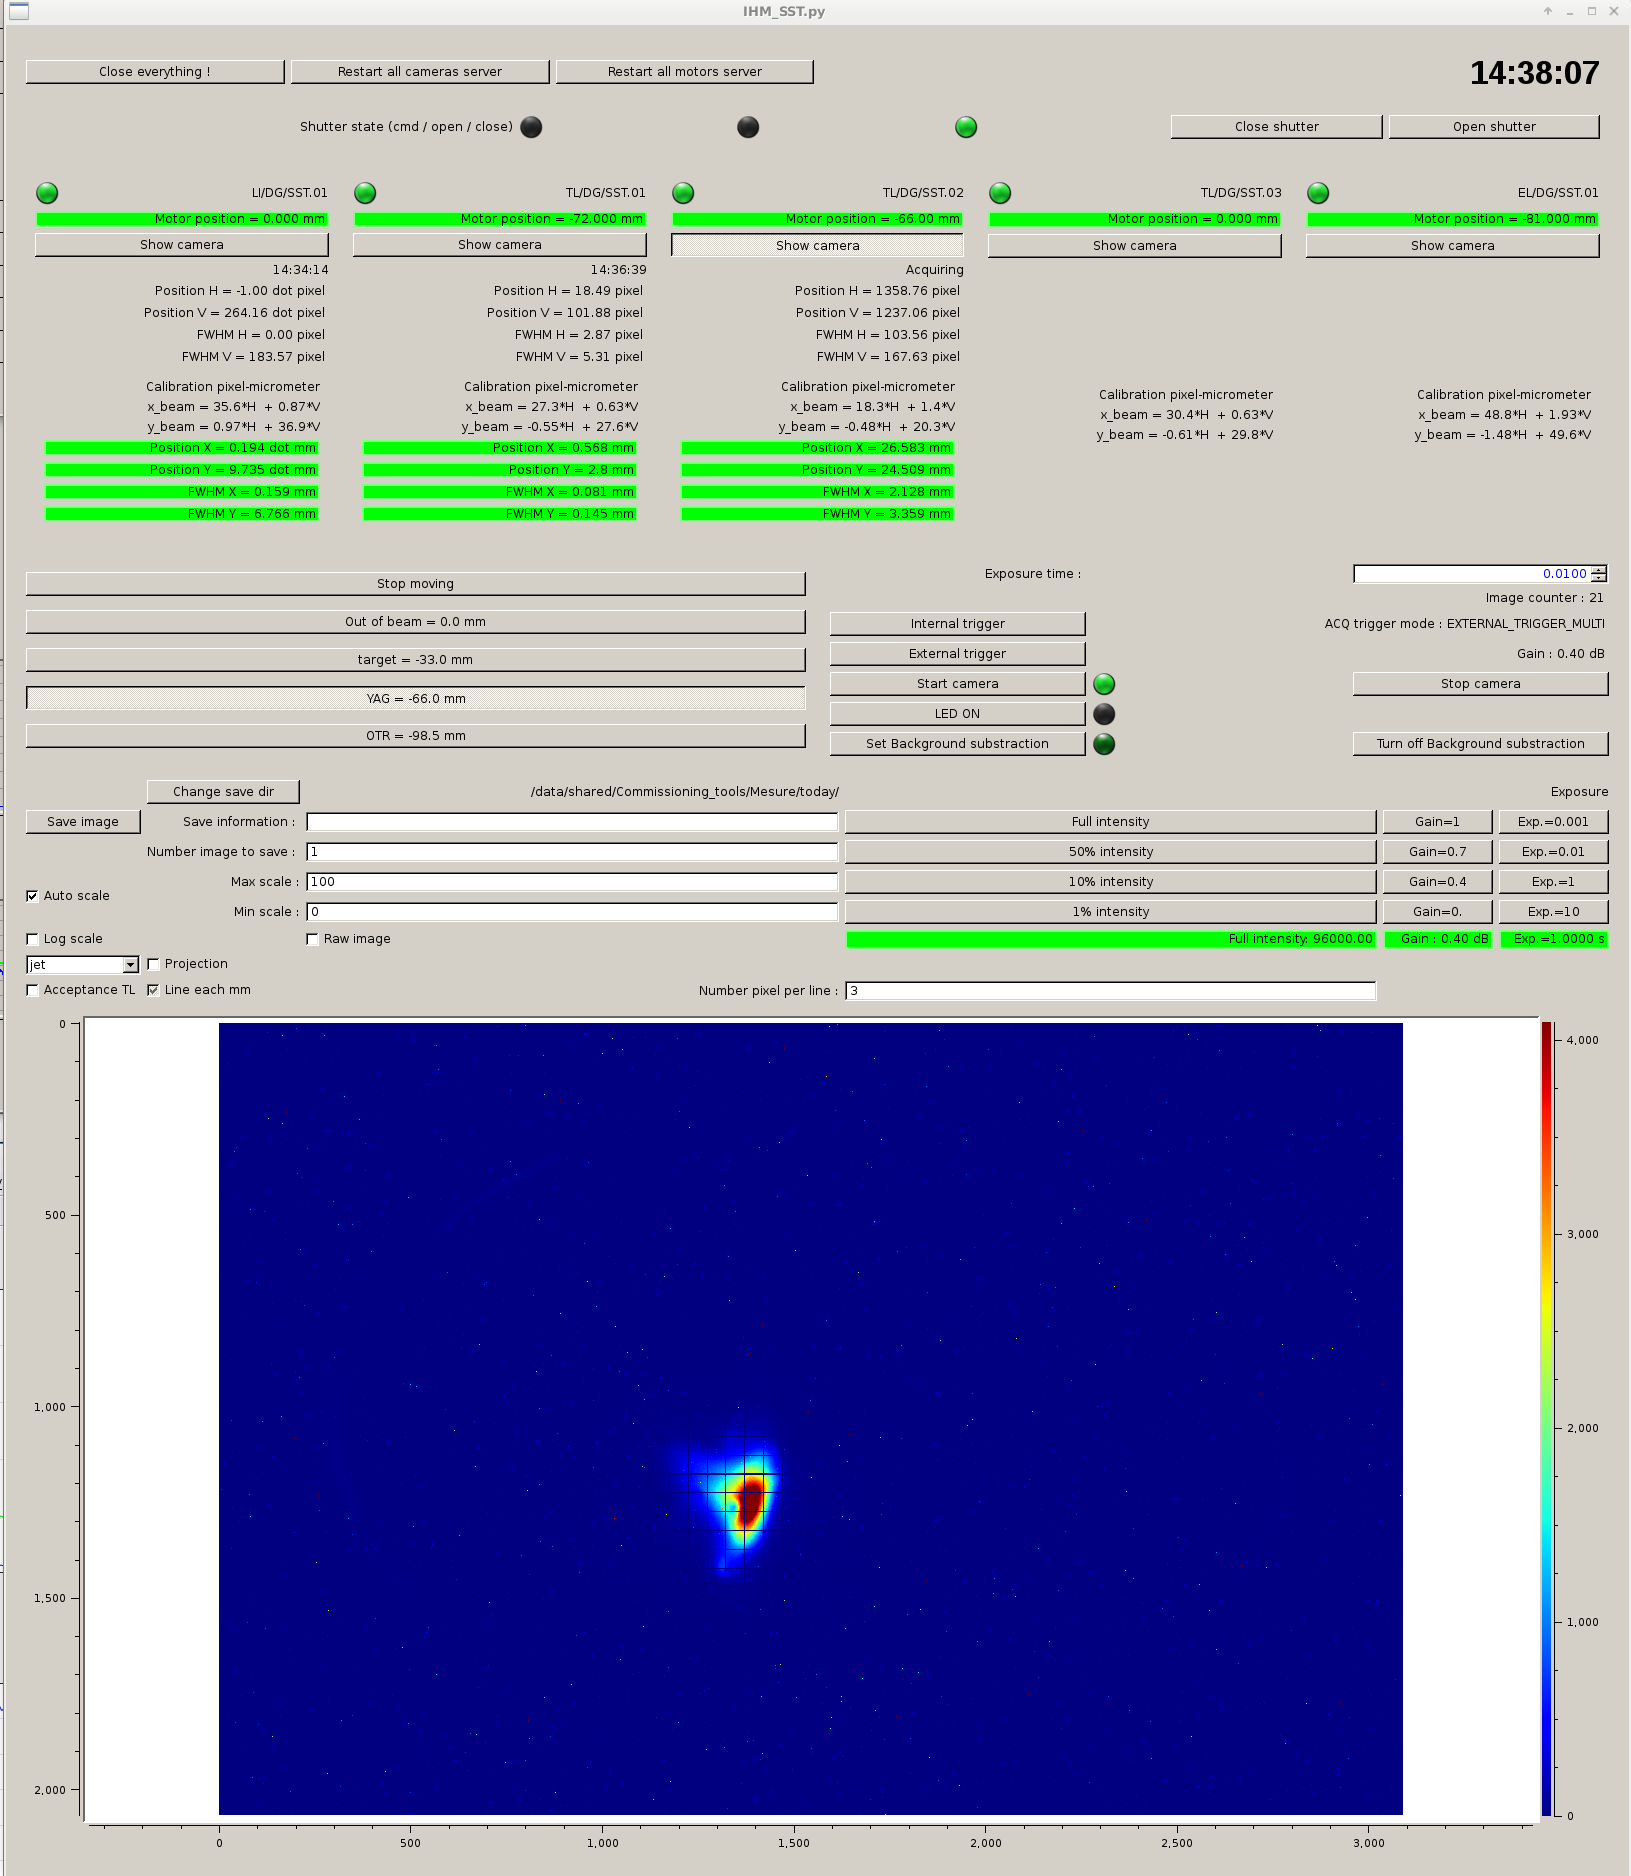Screen dimensions: 1631x1876
Task: Show camera for TL/DG/SST.03
Action: pyautogui.click(x=1134, y=246)
